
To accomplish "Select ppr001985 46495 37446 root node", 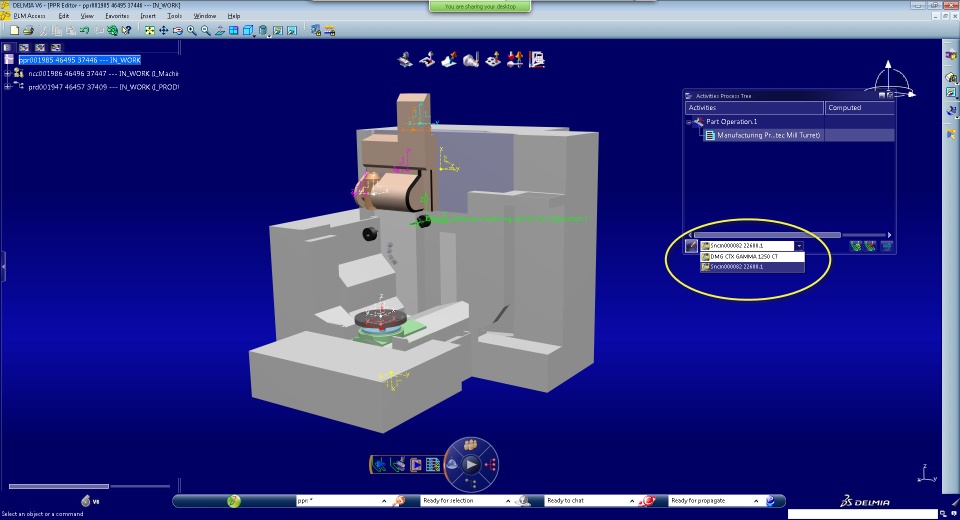I will tap(80, 60).
